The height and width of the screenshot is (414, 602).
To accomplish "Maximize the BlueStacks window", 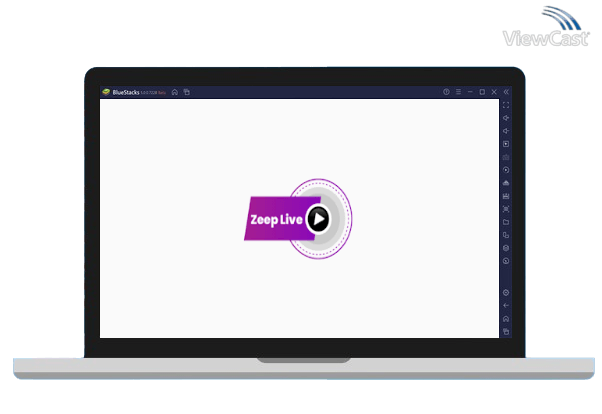I will coord(482,92).
